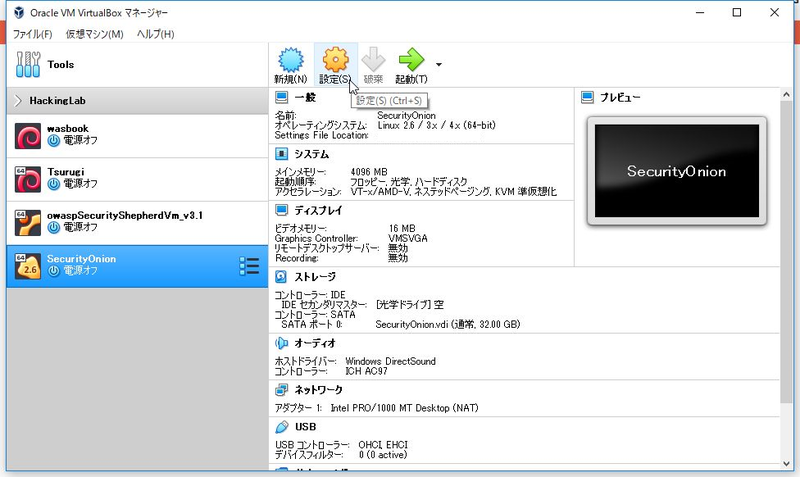Open the File (ファイル) menu
This screenshot has height=477, width=800.
point(32,34)
